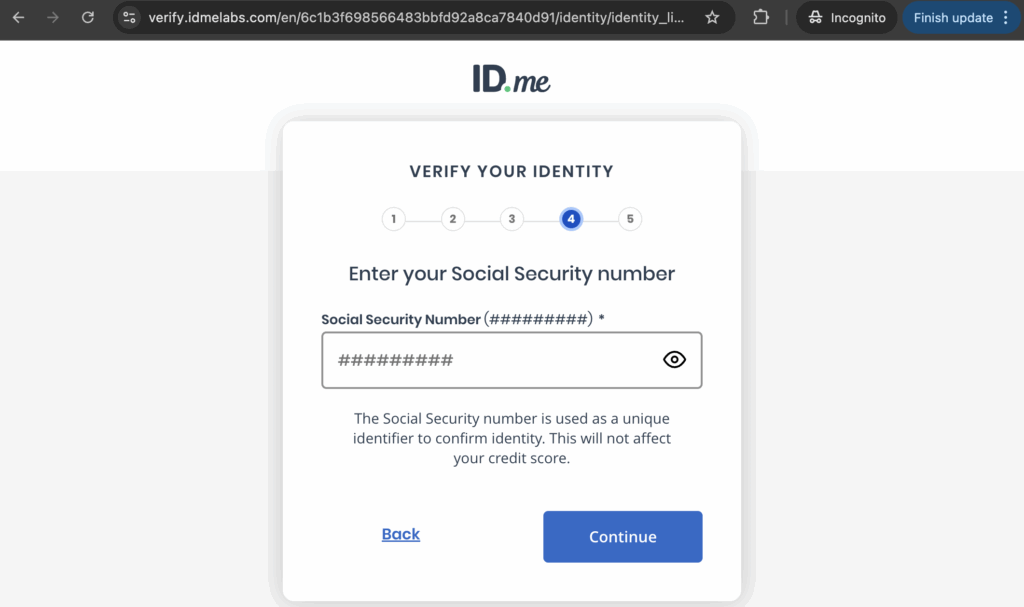Open Chrome's three-dot menu

[1006, 18]
